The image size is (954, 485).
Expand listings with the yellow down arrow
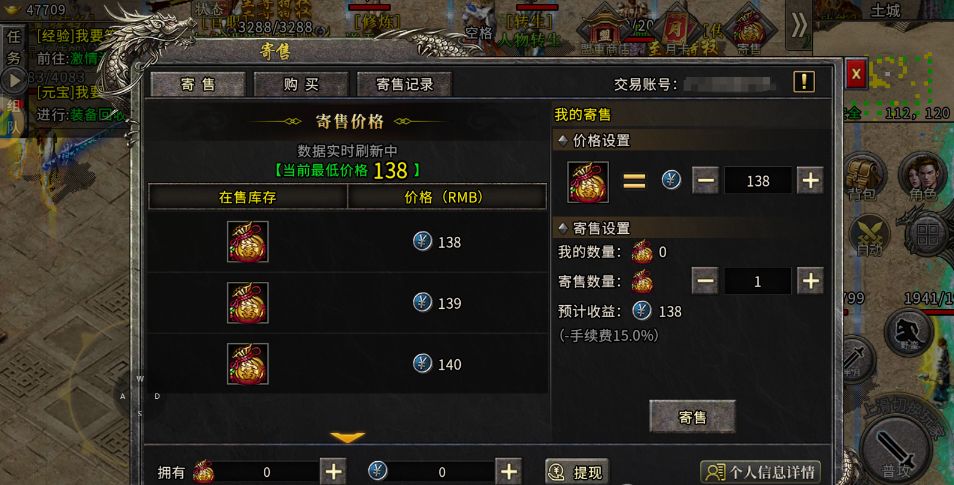(347, 436)
